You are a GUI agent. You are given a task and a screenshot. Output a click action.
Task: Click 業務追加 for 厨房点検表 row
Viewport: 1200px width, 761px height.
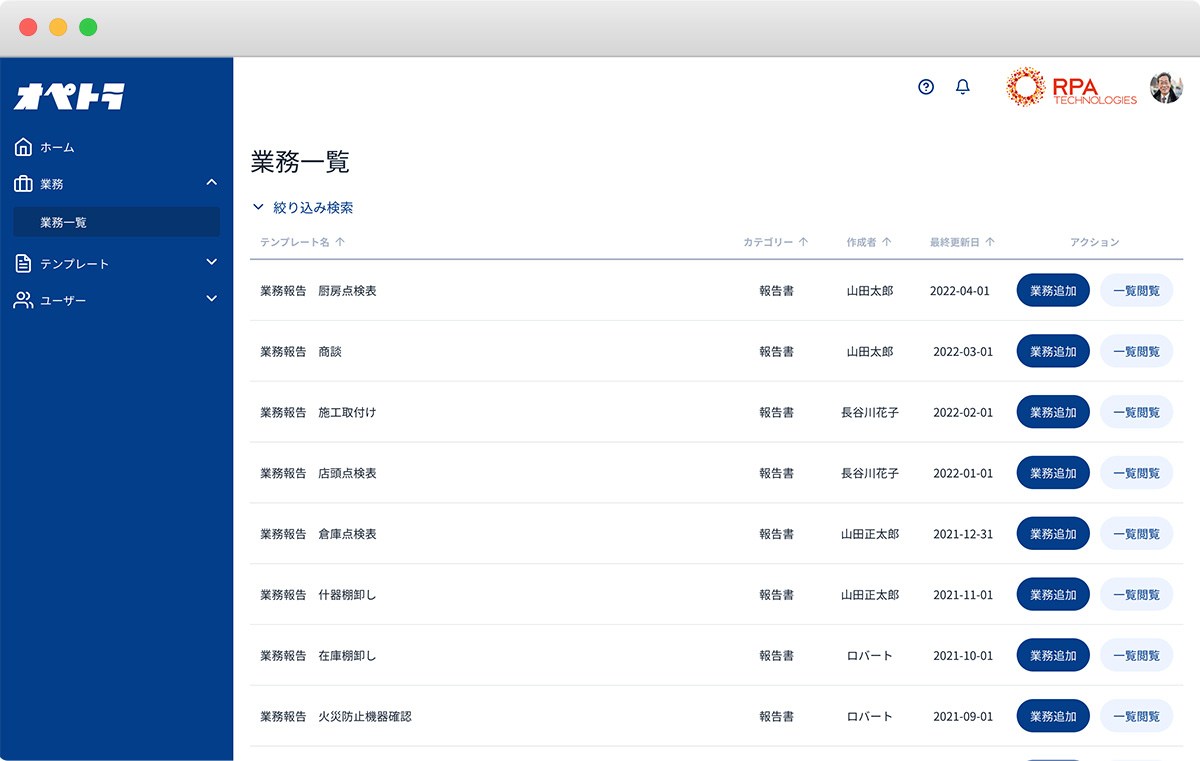(1053, 291)
